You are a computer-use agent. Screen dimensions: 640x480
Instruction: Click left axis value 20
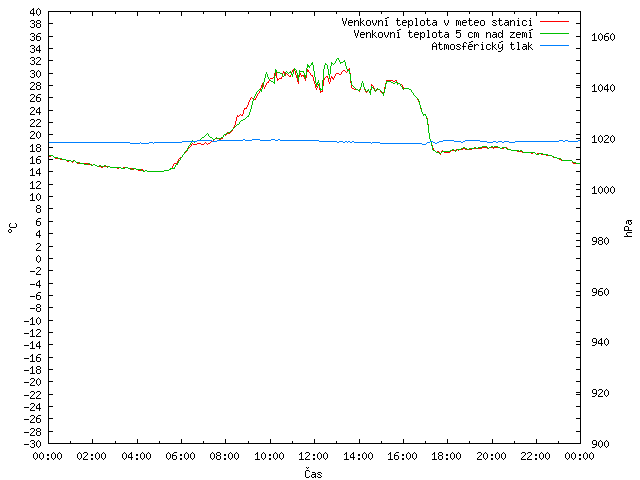point(36,135)
